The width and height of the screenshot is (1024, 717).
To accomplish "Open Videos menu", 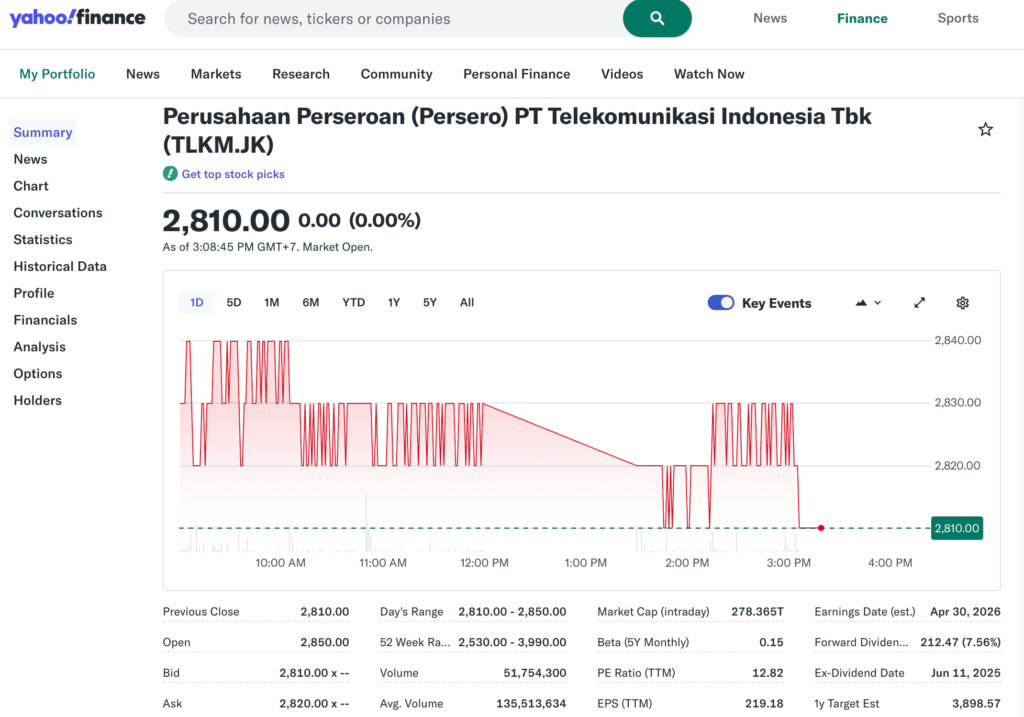I will (622, 74).
